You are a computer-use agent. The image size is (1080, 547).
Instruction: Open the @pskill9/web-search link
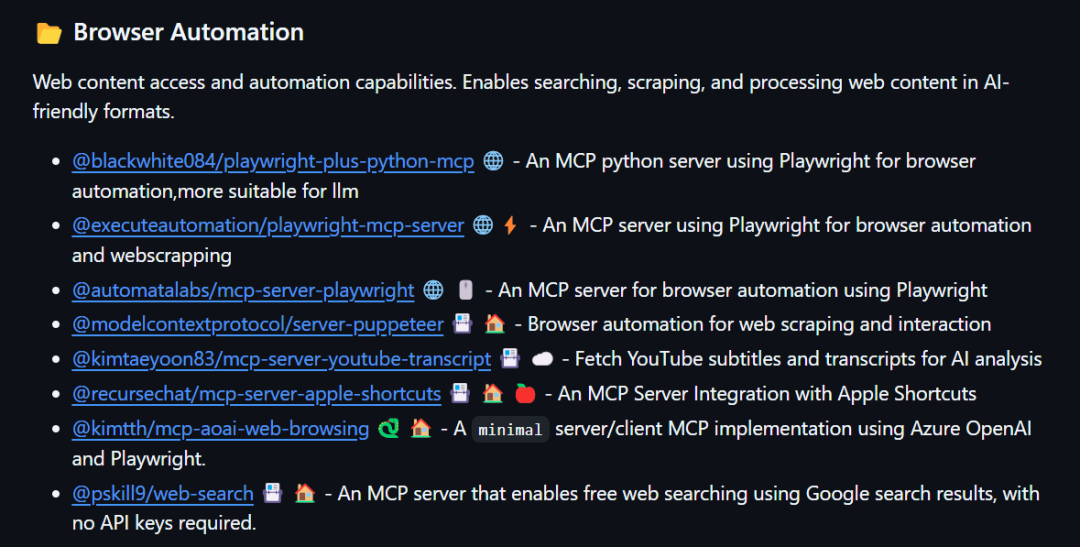163,494
